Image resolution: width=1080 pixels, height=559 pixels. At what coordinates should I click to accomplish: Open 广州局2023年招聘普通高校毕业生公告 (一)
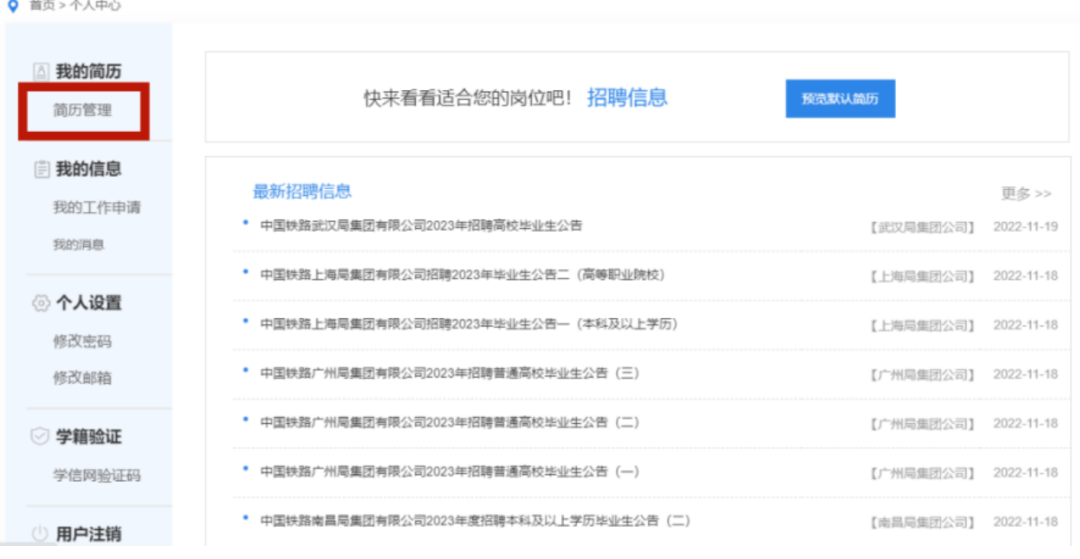[x=450, y=472]
